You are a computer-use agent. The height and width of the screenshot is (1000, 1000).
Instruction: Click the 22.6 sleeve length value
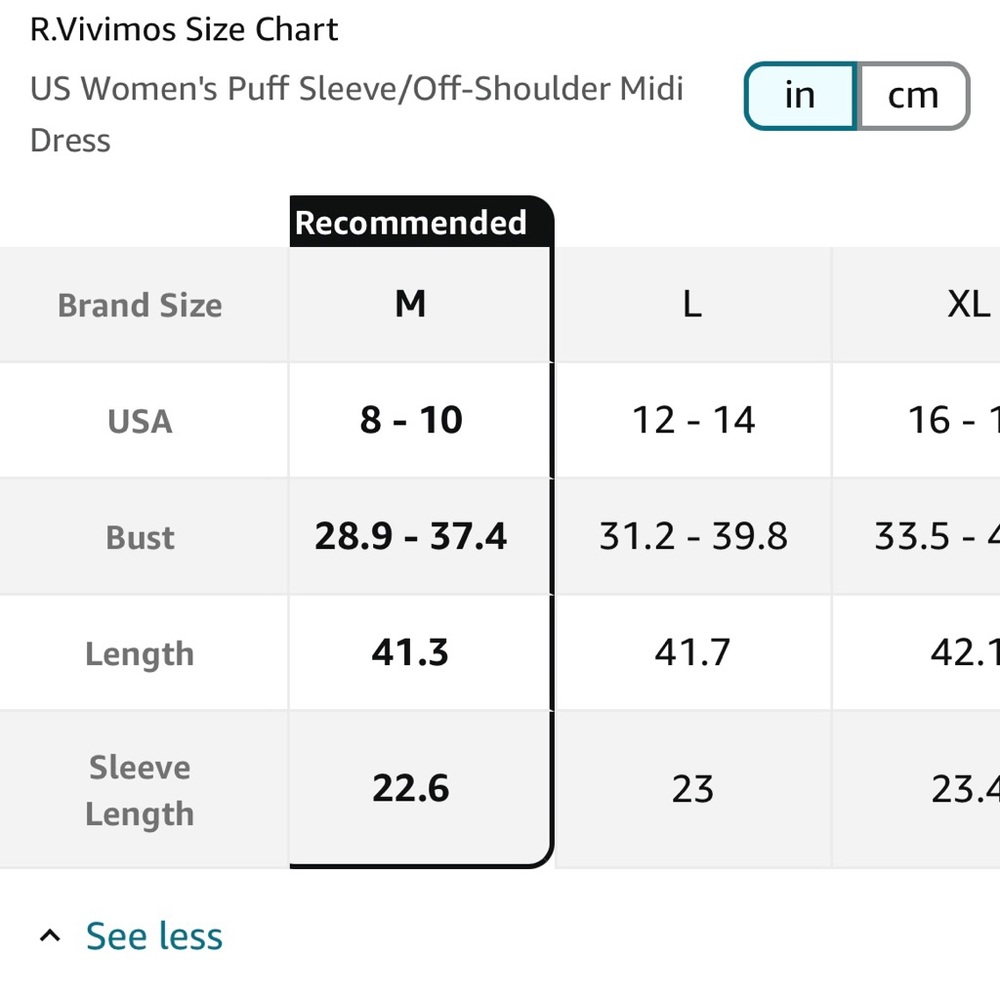coord(411,789)
